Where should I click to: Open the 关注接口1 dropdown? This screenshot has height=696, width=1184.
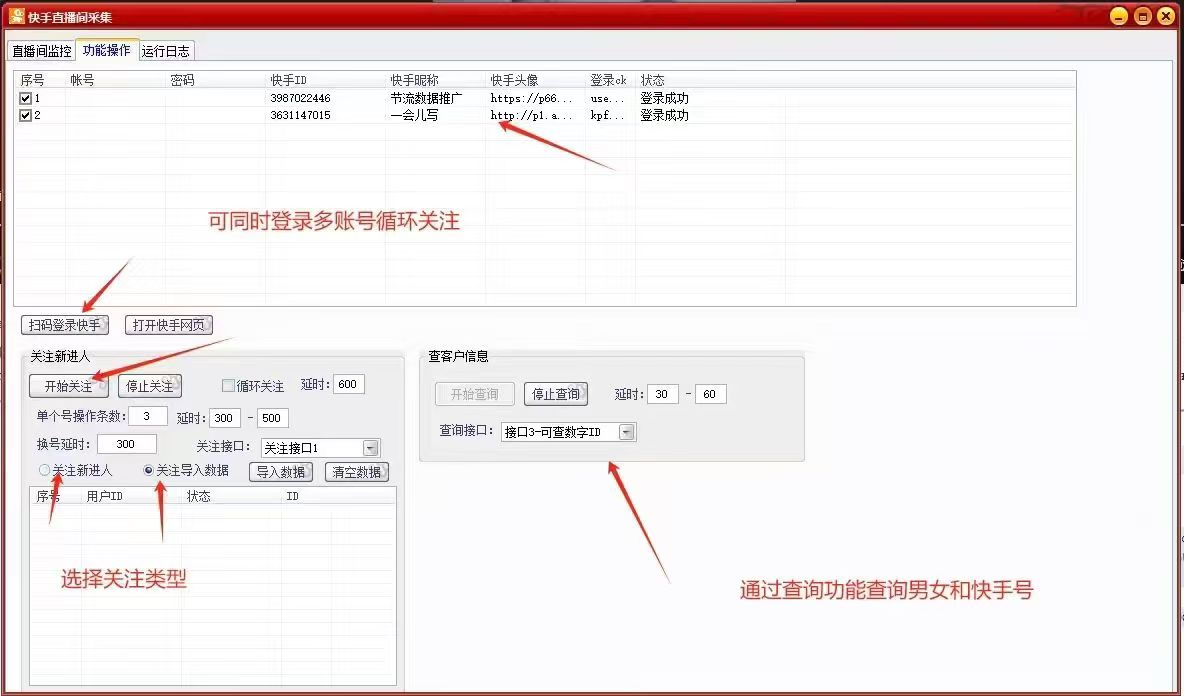point(372,447)
